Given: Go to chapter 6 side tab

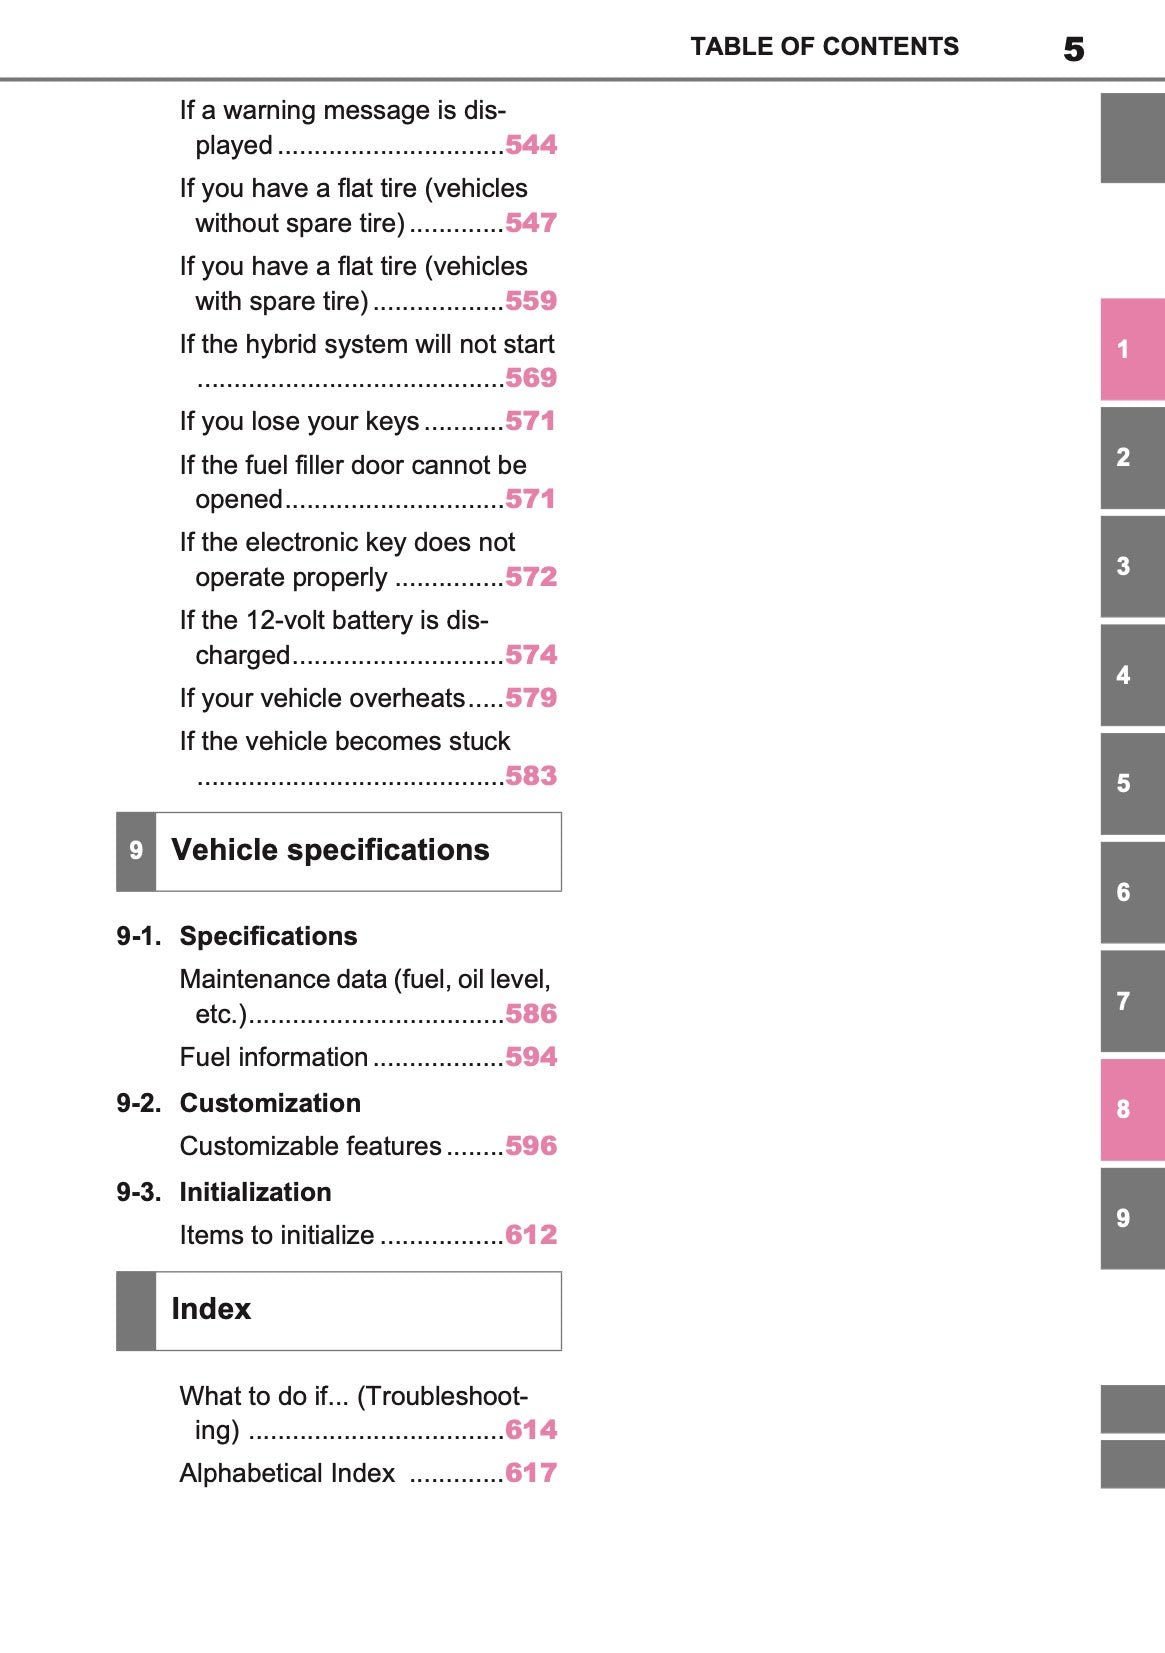Looking at the screenshot, I should click(1132, 892).
